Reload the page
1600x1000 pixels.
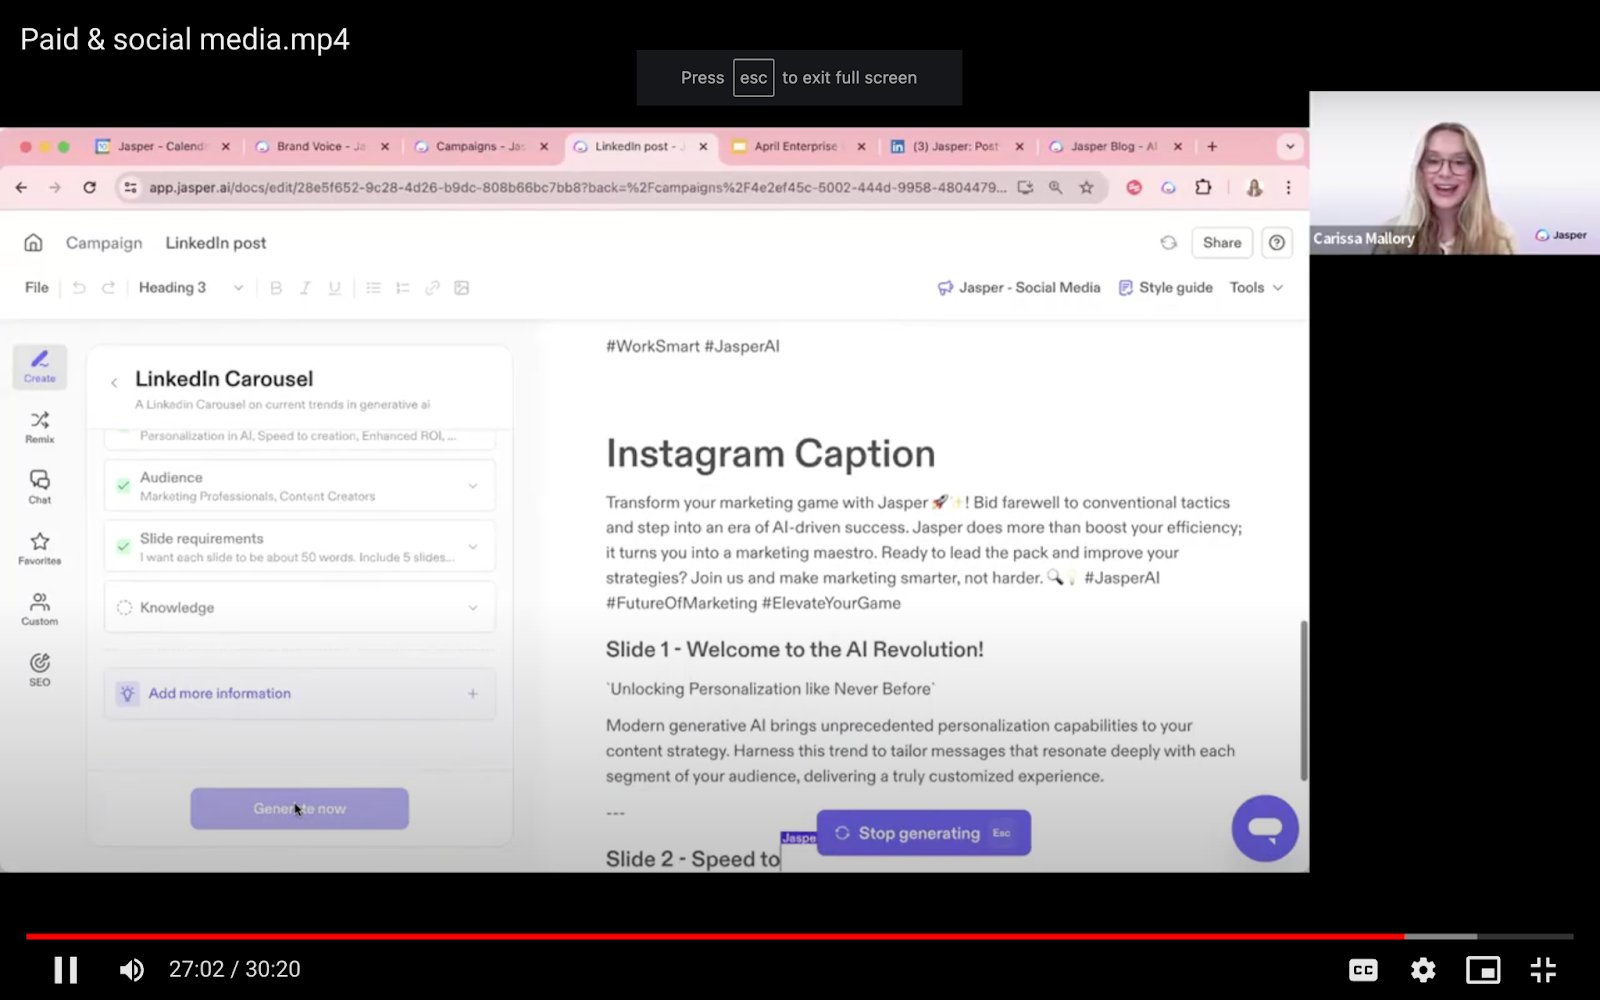coord(89,187)
